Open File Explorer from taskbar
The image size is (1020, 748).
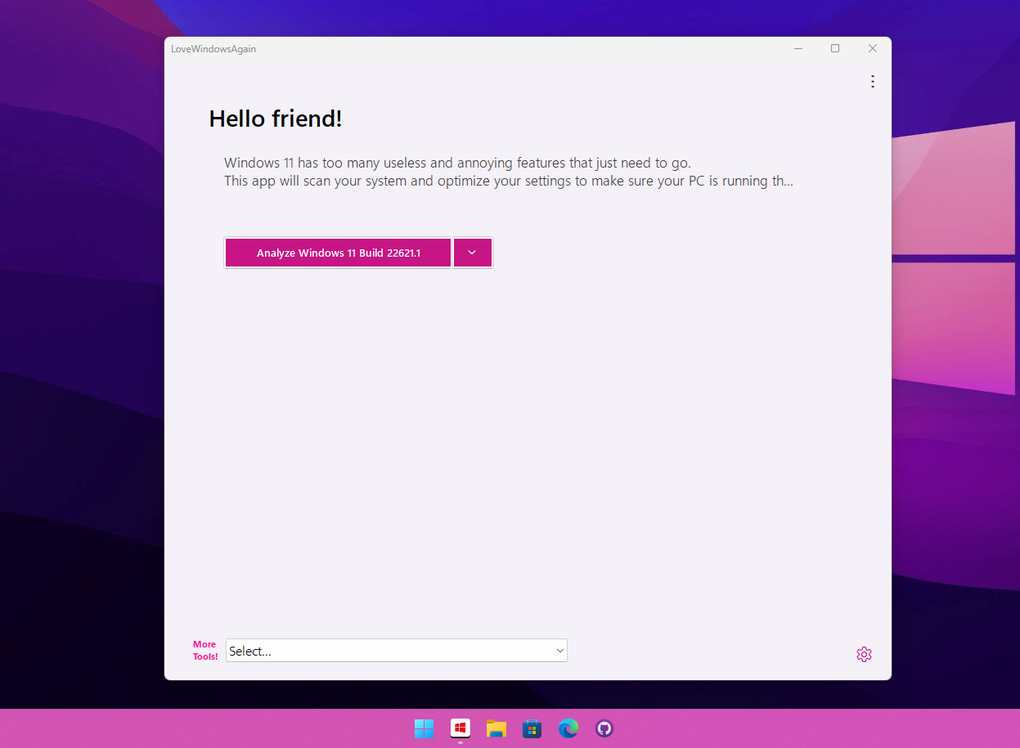click(x=496, y=728)
